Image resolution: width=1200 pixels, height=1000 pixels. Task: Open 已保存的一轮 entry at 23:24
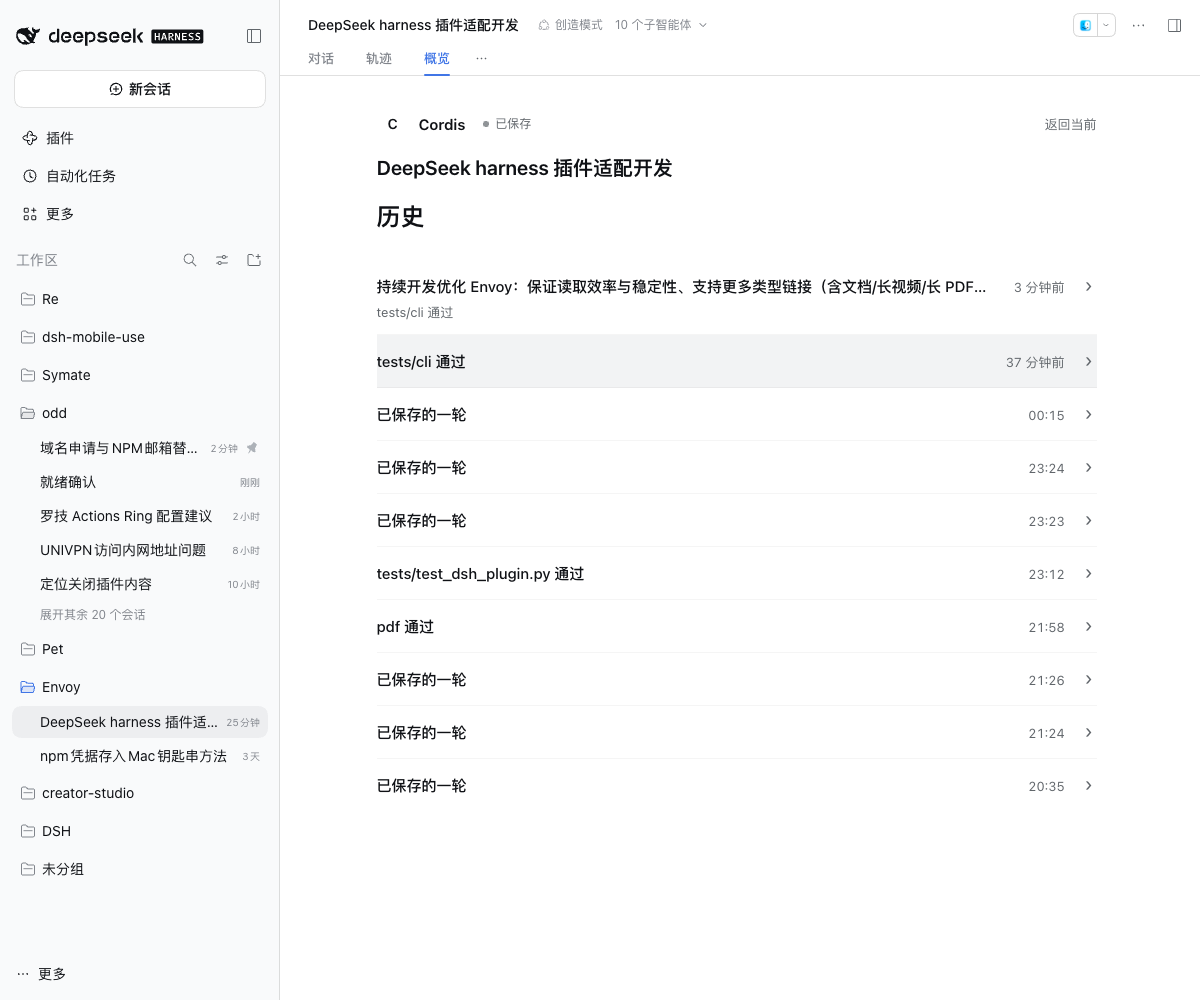coord(737,468)
